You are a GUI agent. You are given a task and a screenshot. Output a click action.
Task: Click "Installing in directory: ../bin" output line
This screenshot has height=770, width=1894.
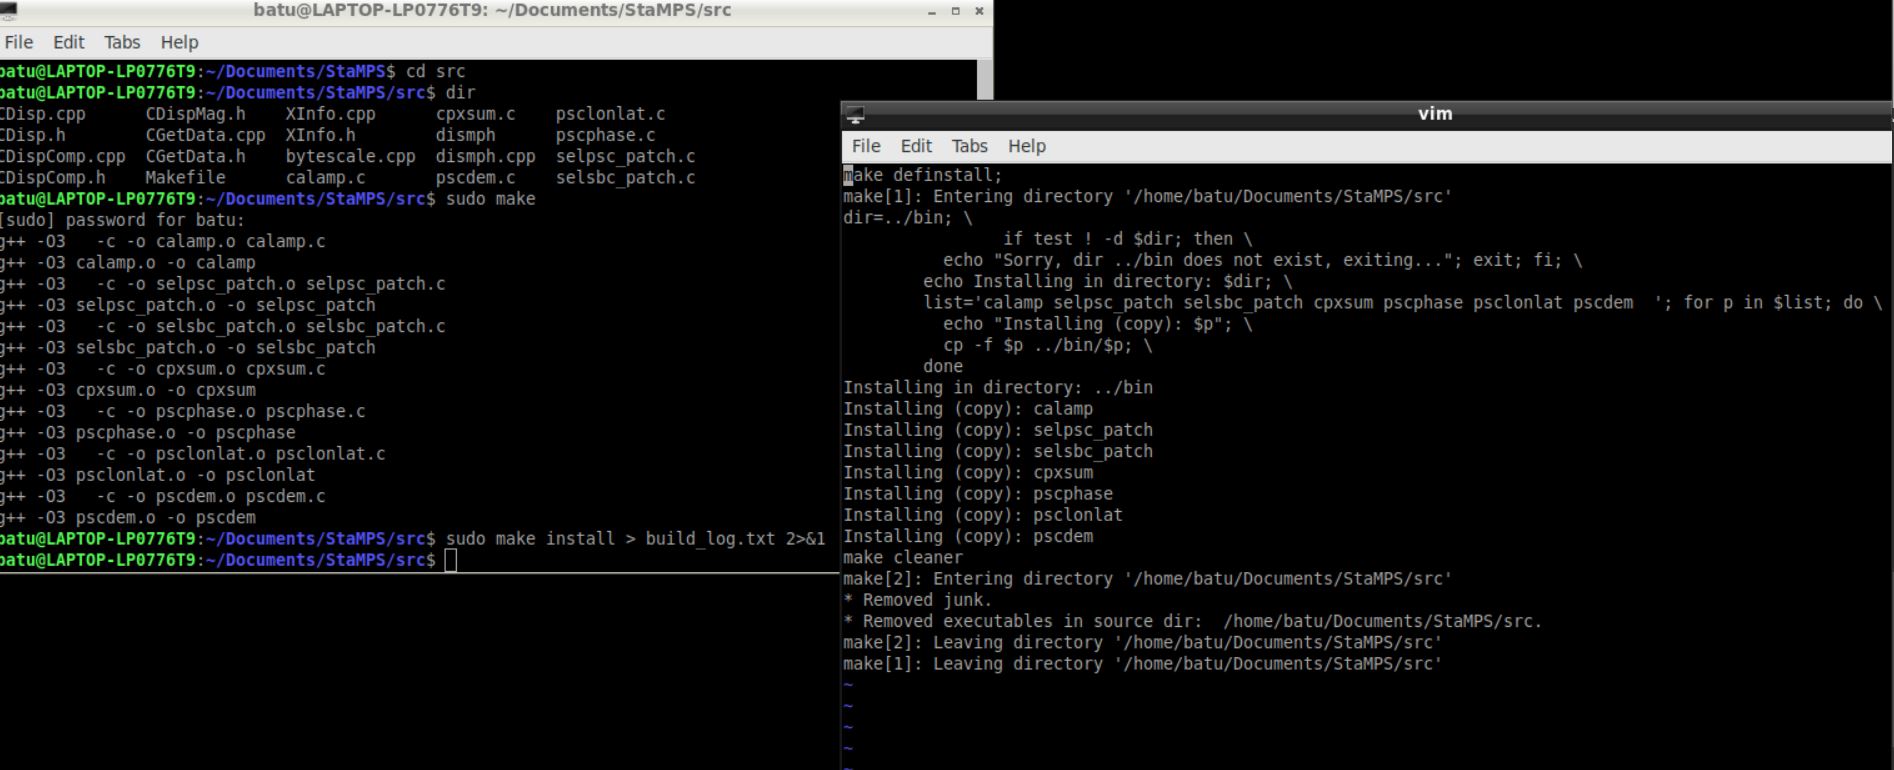coord(998,387)
